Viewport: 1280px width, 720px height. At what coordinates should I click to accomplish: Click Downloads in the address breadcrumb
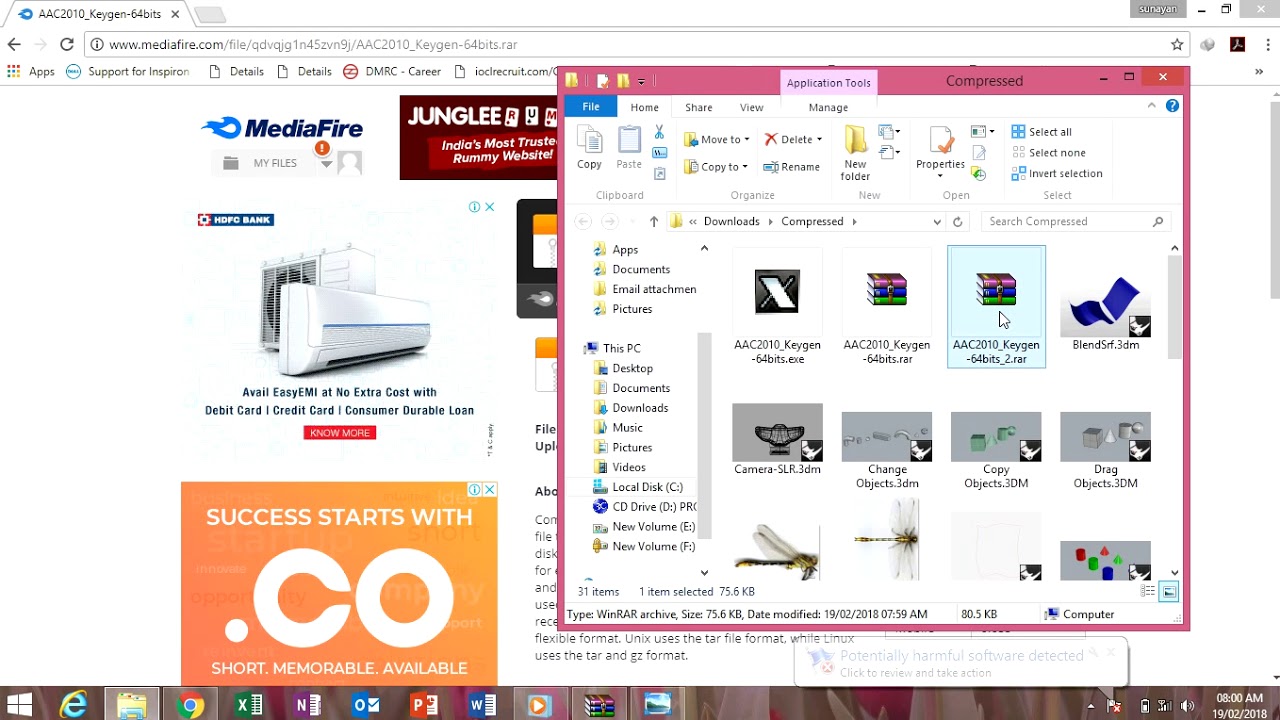[731, 222]
